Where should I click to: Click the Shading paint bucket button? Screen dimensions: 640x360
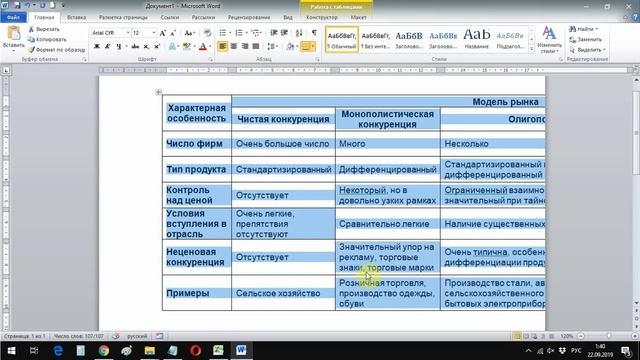click(x=290, y=47)
